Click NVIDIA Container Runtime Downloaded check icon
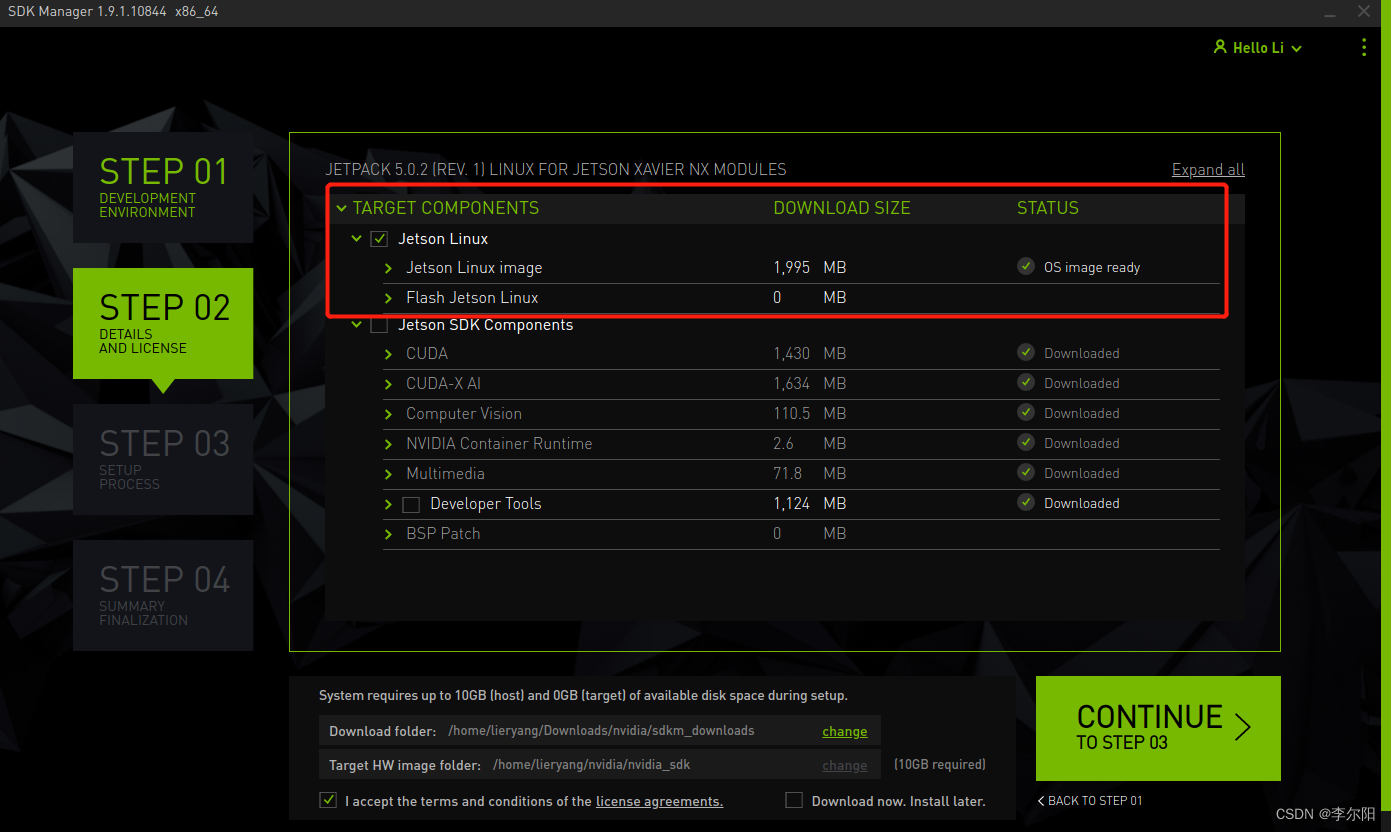 coord(1026,442)
